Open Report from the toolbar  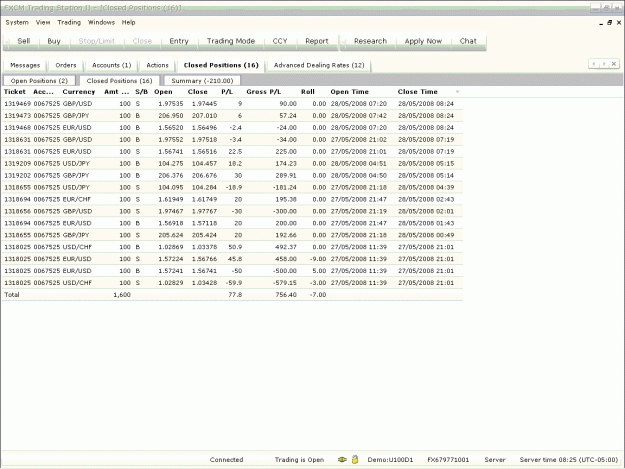click(316, 41)
